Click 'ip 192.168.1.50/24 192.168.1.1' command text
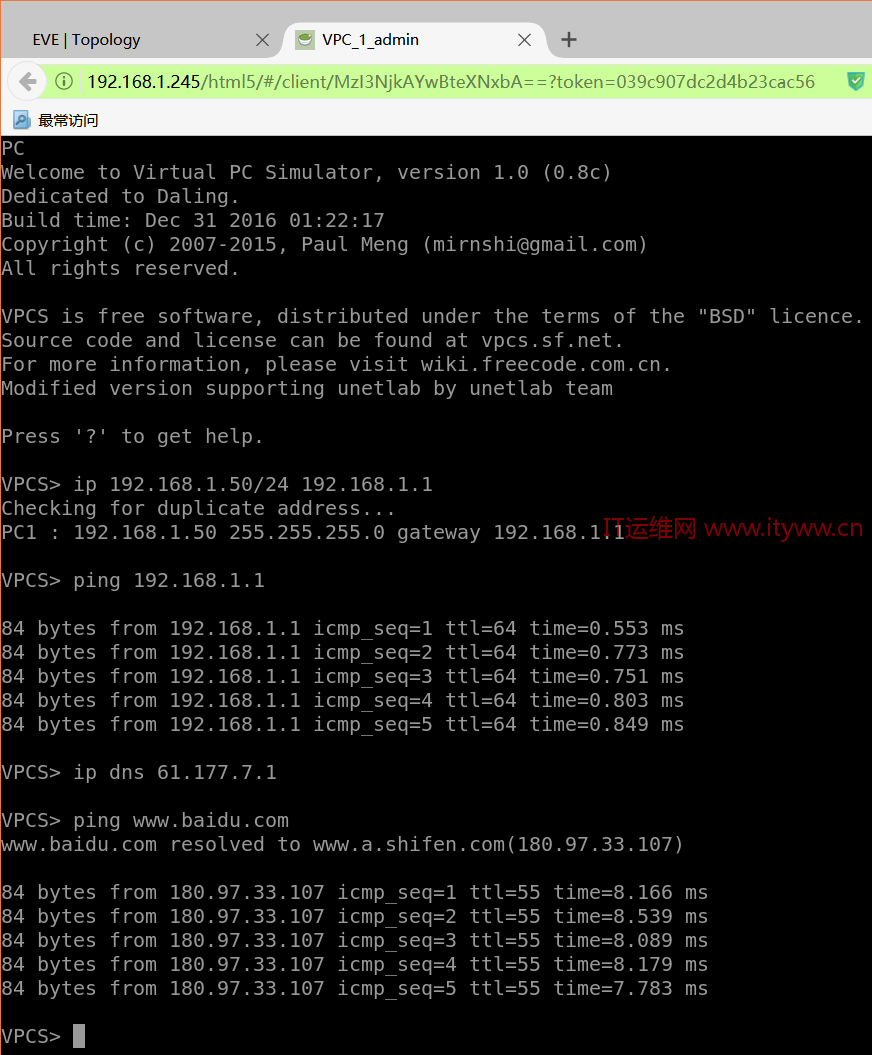 (x=253, y=484)
